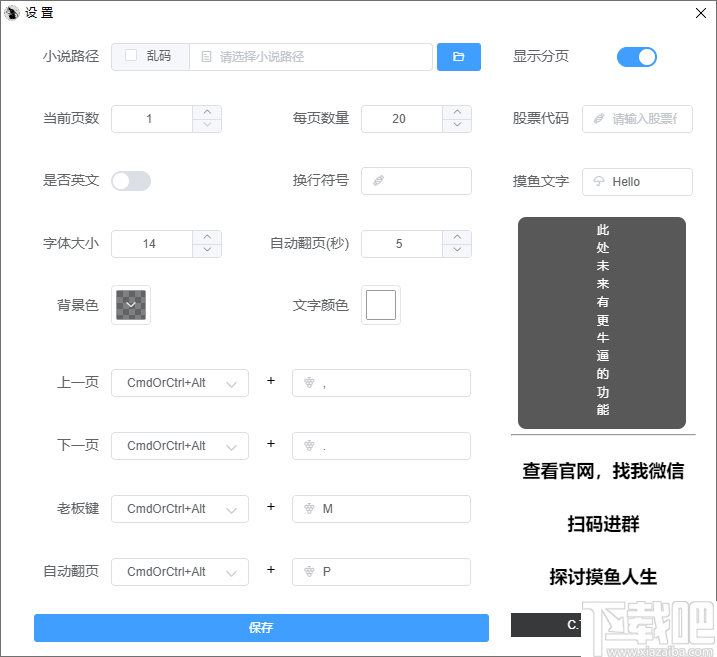717x657 pixels.
Task: Click the 自动翻页(秒) number field
Action: tap(402, 244)
